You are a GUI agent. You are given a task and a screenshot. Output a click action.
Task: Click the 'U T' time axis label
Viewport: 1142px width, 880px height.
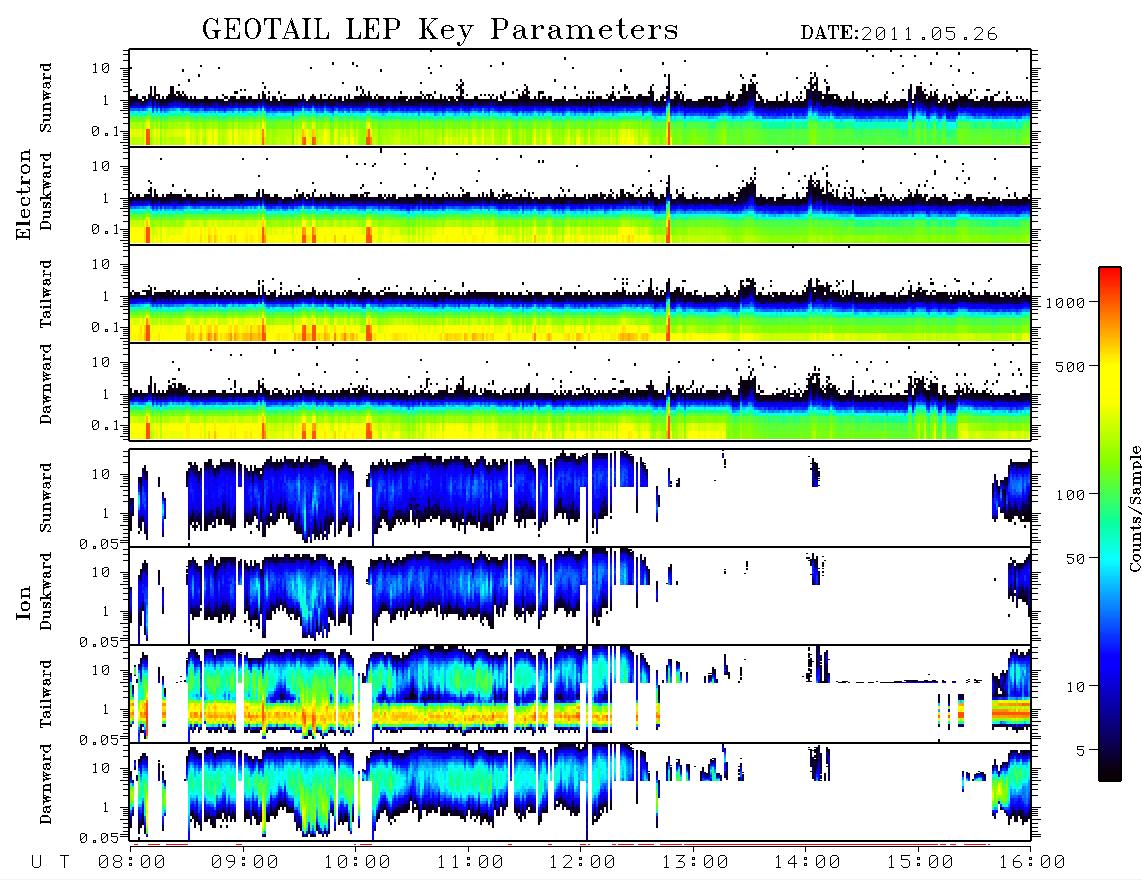50,862
